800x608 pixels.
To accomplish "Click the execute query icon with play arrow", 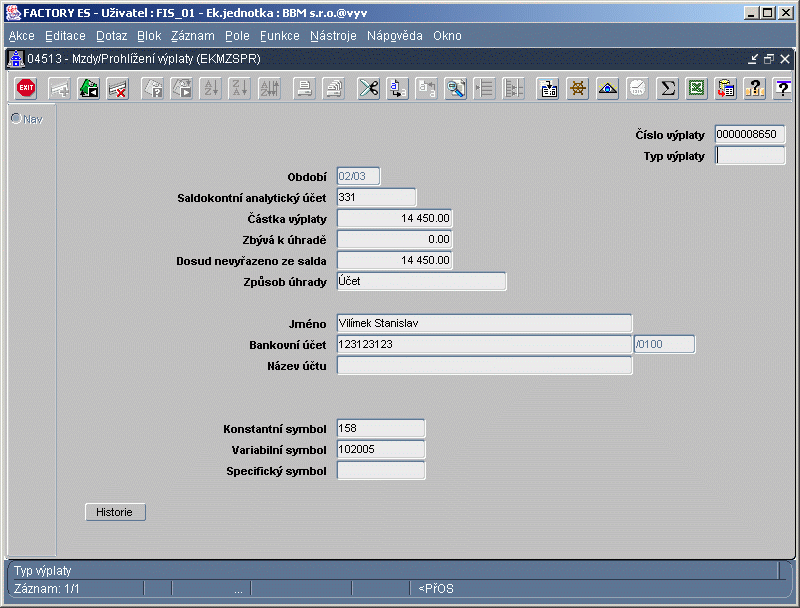I will click(182, 88).
